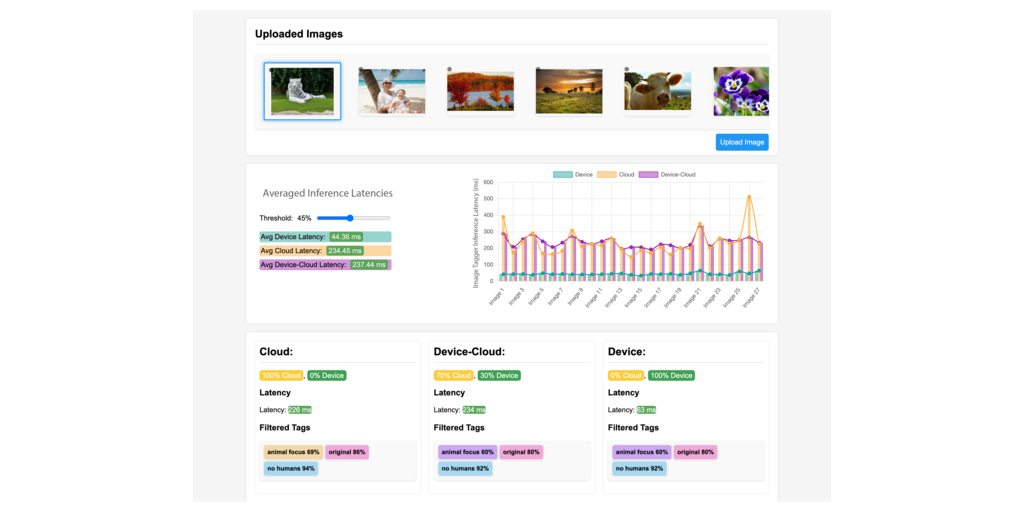
Task: Click the Upload Image button
Action: pyautogui.click(x=742, y=142)
